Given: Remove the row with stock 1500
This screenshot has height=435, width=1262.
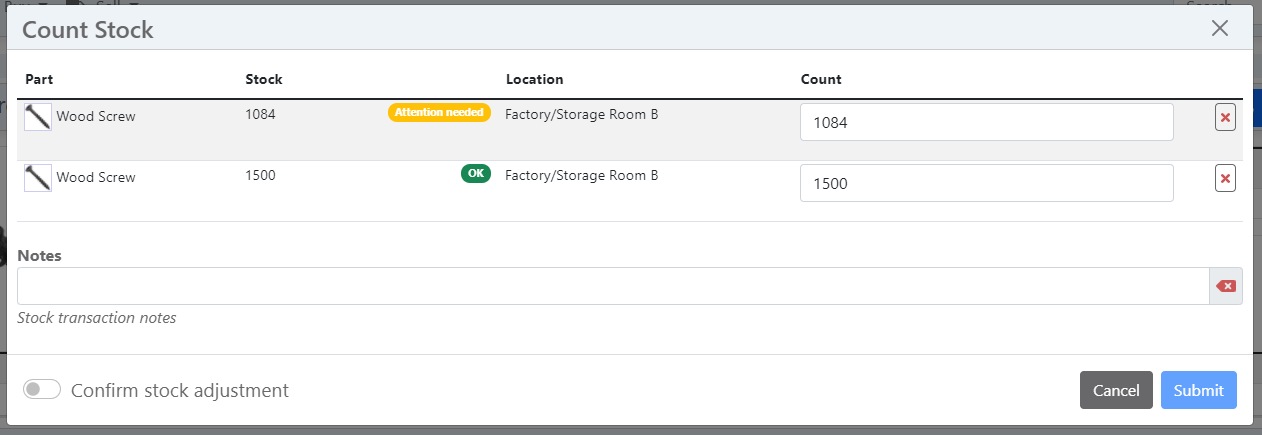Looking at the screenshot, I should pyautogui.click(x=1225, y=178).
